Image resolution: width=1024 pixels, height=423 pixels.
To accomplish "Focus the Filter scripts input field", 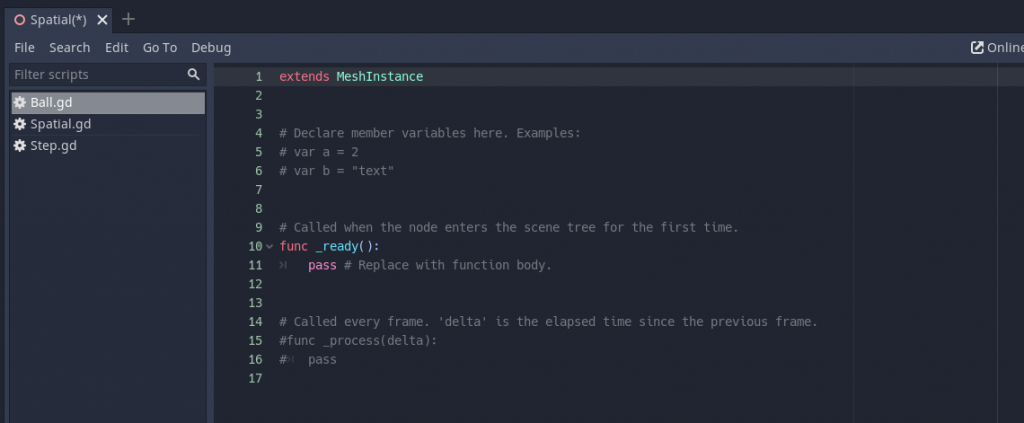I will point(108,74).
